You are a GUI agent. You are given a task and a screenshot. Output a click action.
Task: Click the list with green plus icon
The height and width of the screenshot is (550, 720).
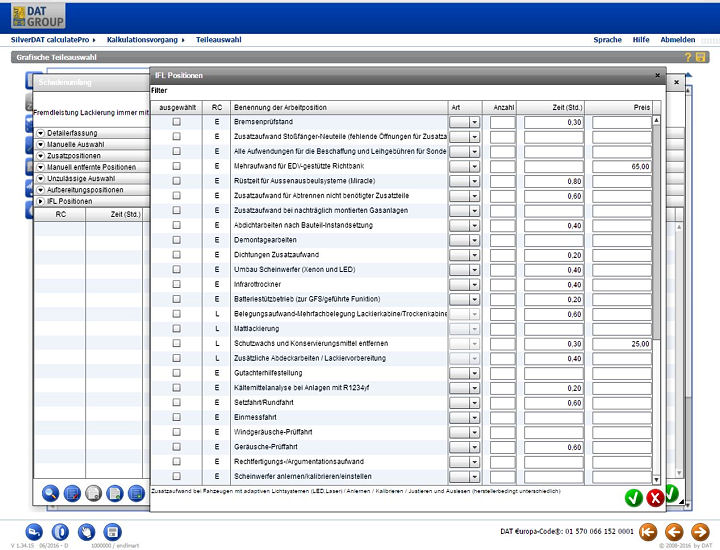(x=136, y=494)
